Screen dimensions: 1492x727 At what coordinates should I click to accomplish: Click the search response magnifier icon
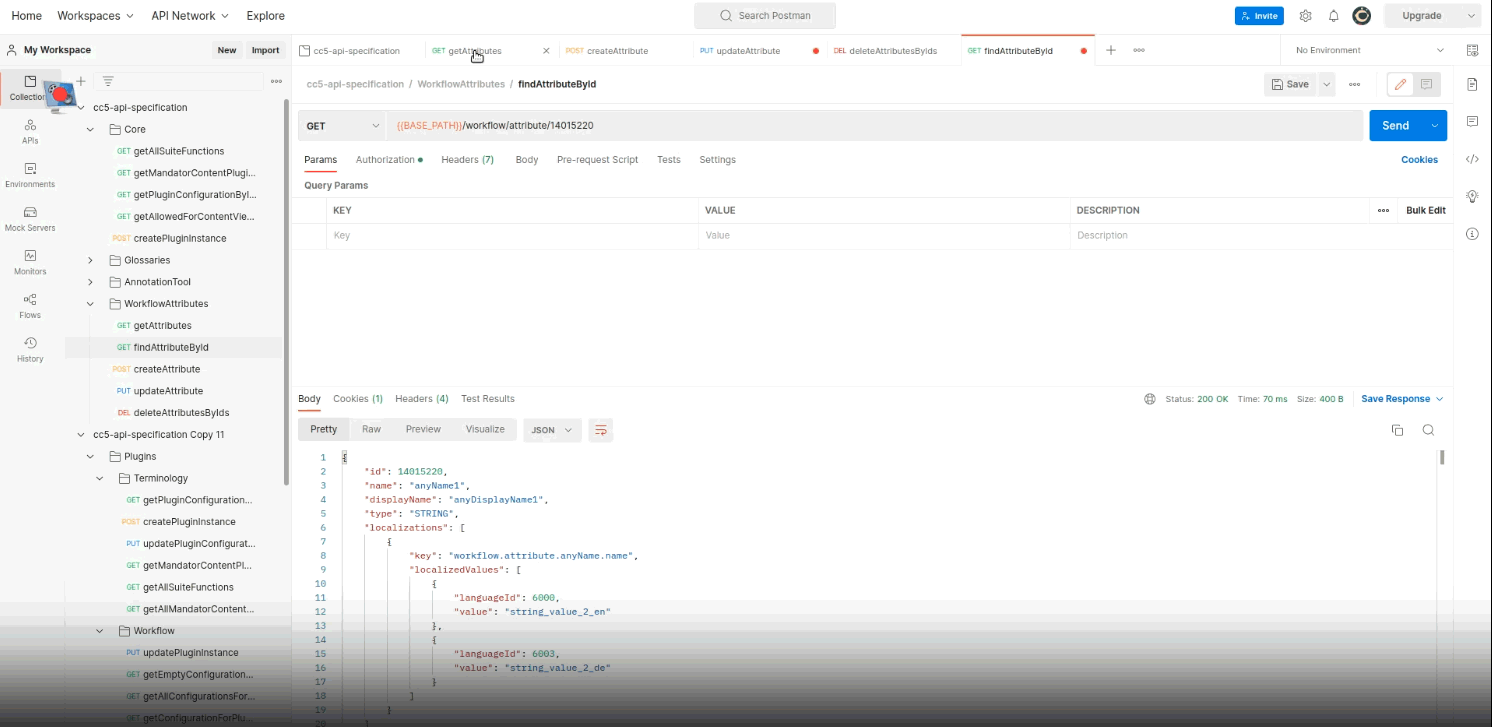tap(1428, 430)
